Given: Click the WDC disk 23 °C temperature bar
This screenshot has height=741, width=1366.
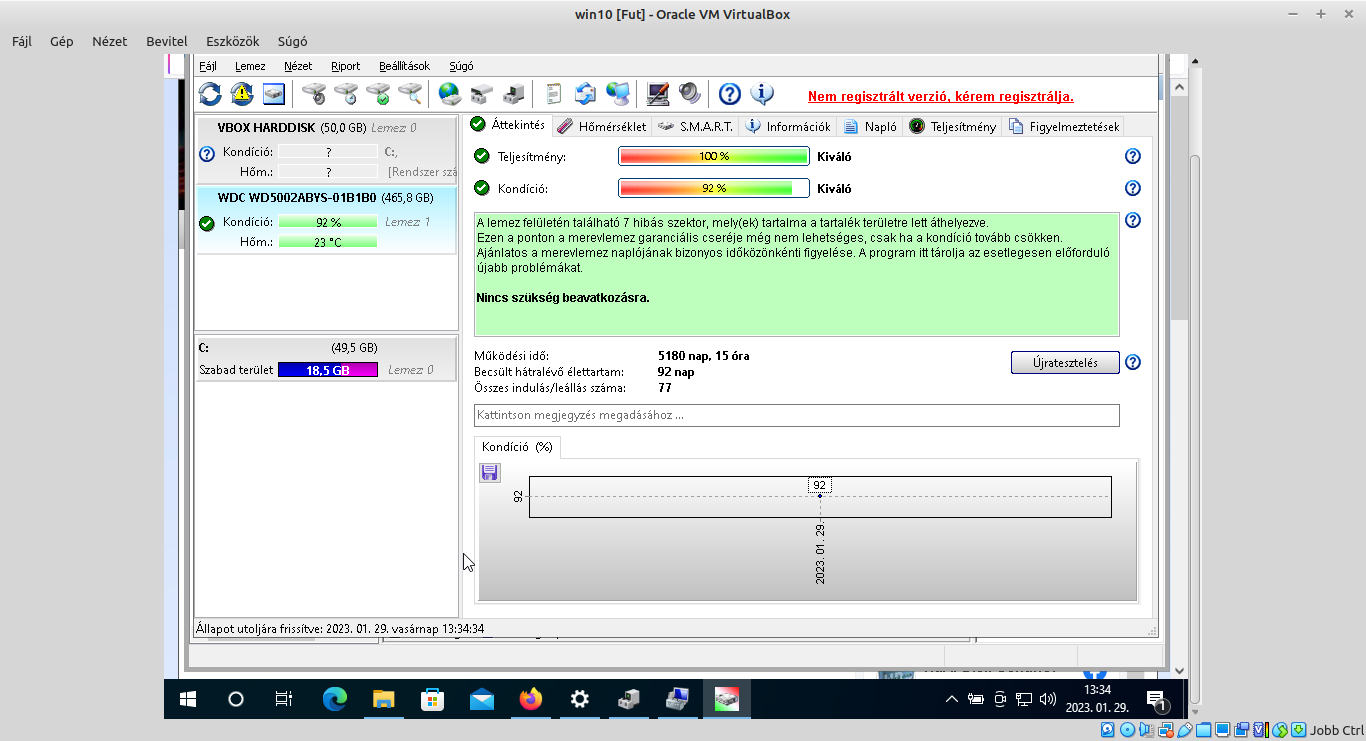Looking at the screenshot, I should 328,242.
